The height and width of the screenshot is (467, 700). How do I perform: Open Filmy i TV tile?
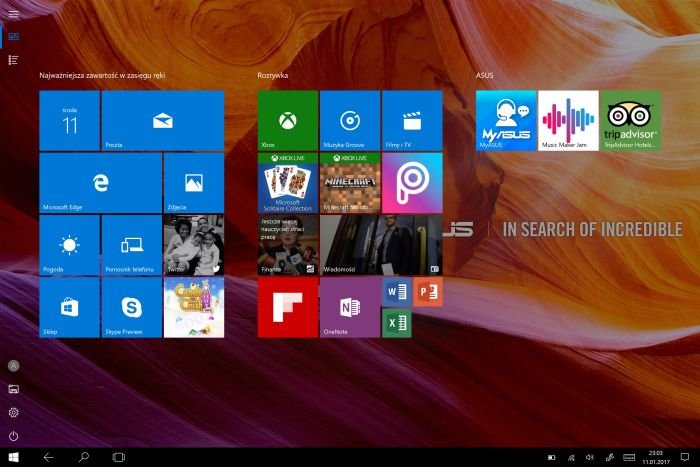pyautogui.click(x=412, y=121)
